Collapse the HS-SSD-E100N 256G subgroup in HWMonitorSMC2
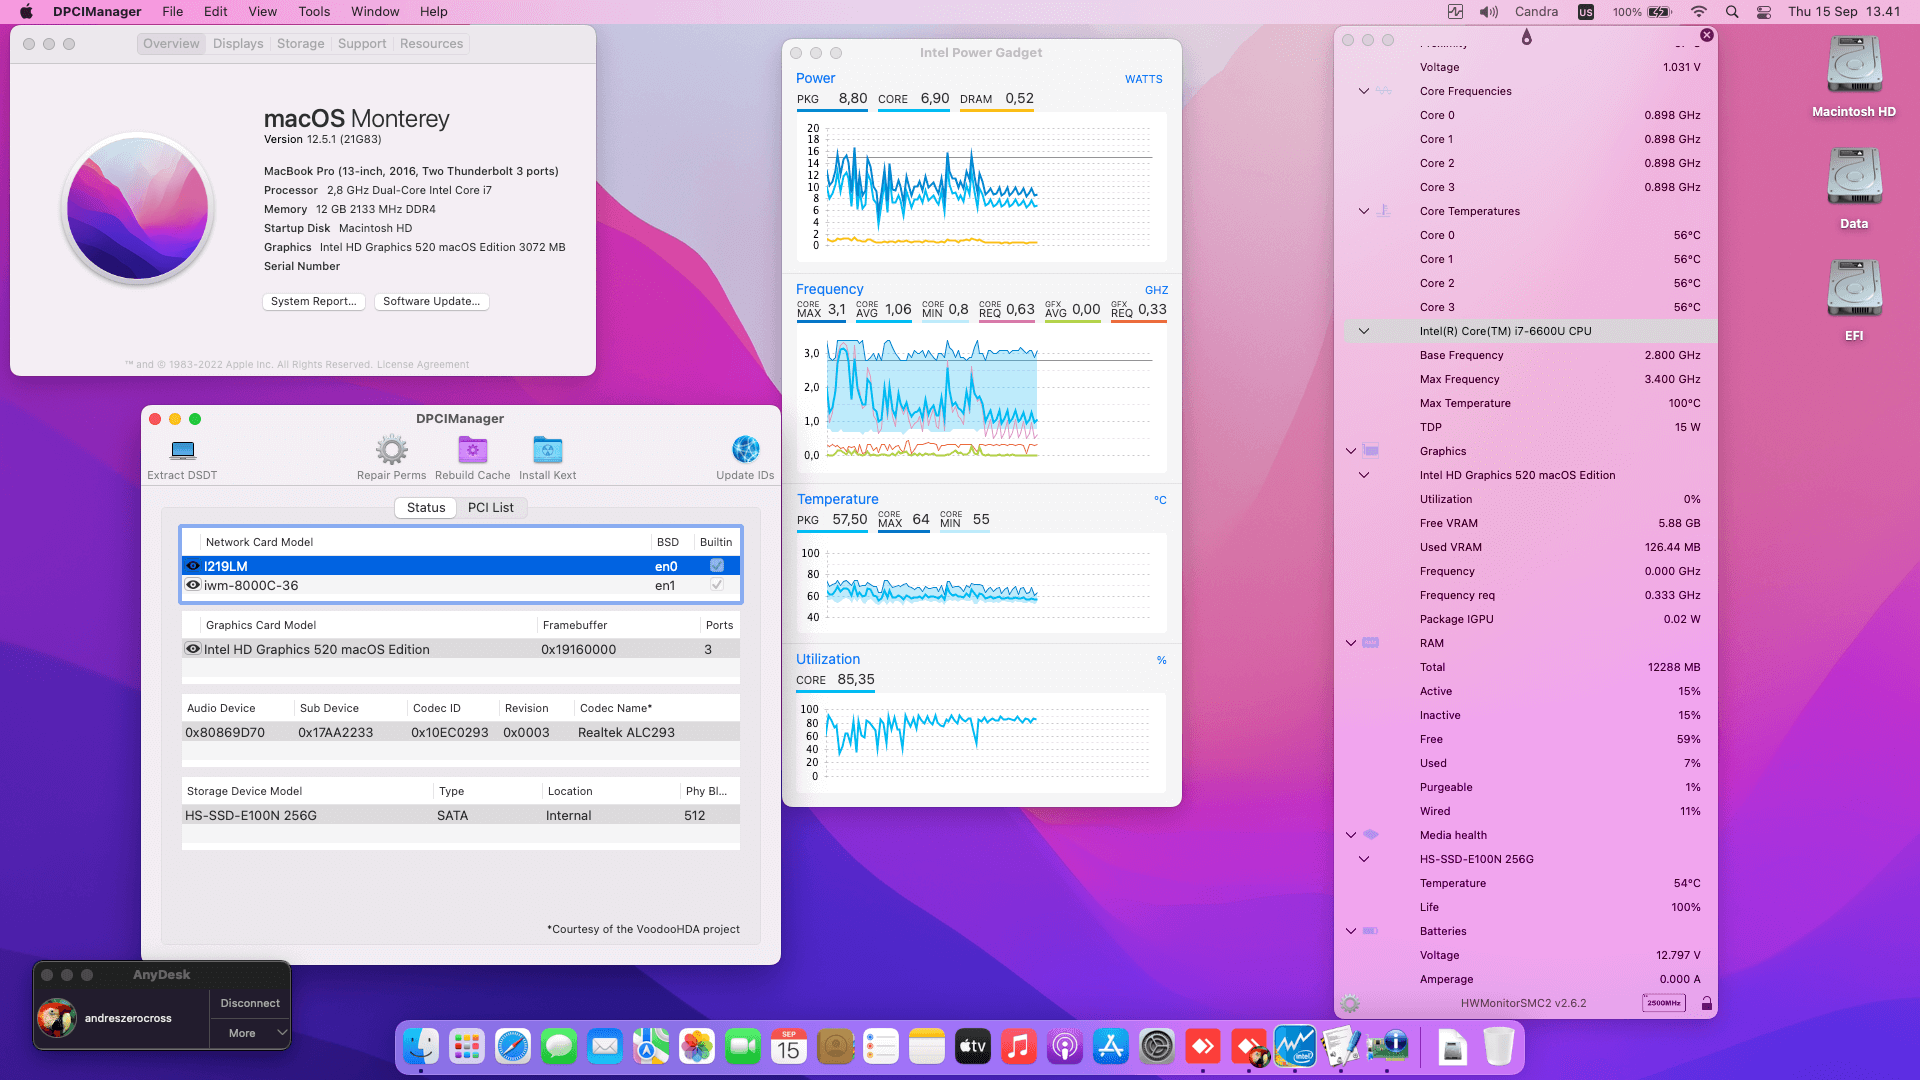Image resolution: width=1920 pixels, height=1080 pixels. pyautogui.click(x=1363, y=859)
